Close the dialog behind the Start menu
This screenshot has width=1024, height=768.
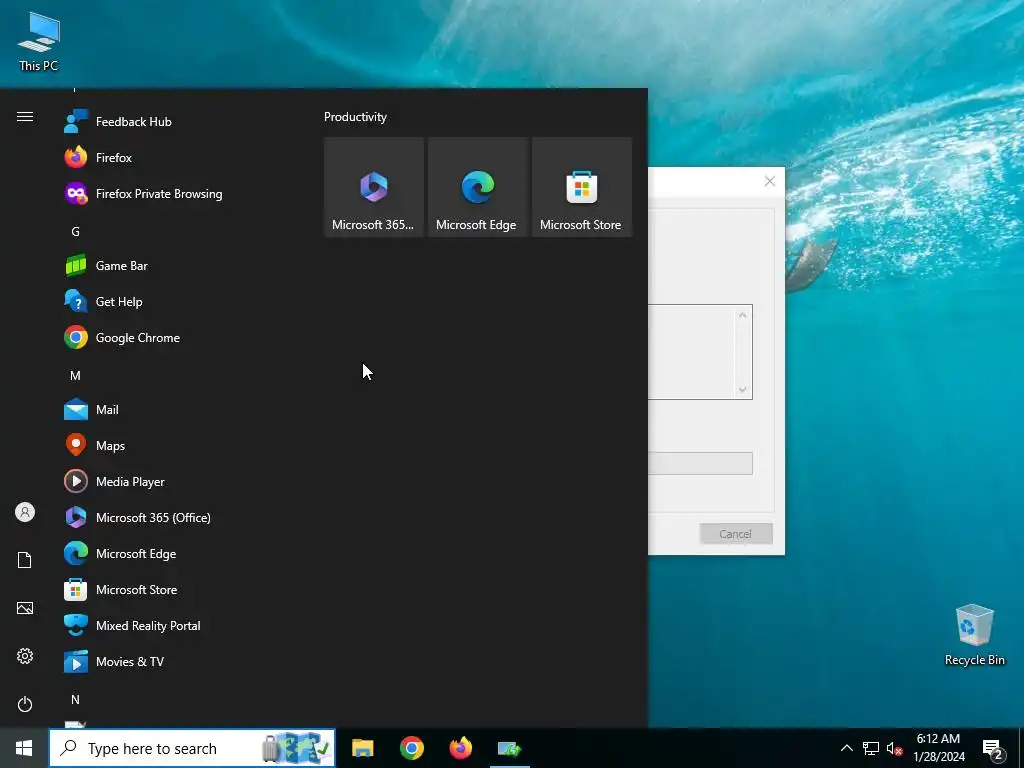769,182
